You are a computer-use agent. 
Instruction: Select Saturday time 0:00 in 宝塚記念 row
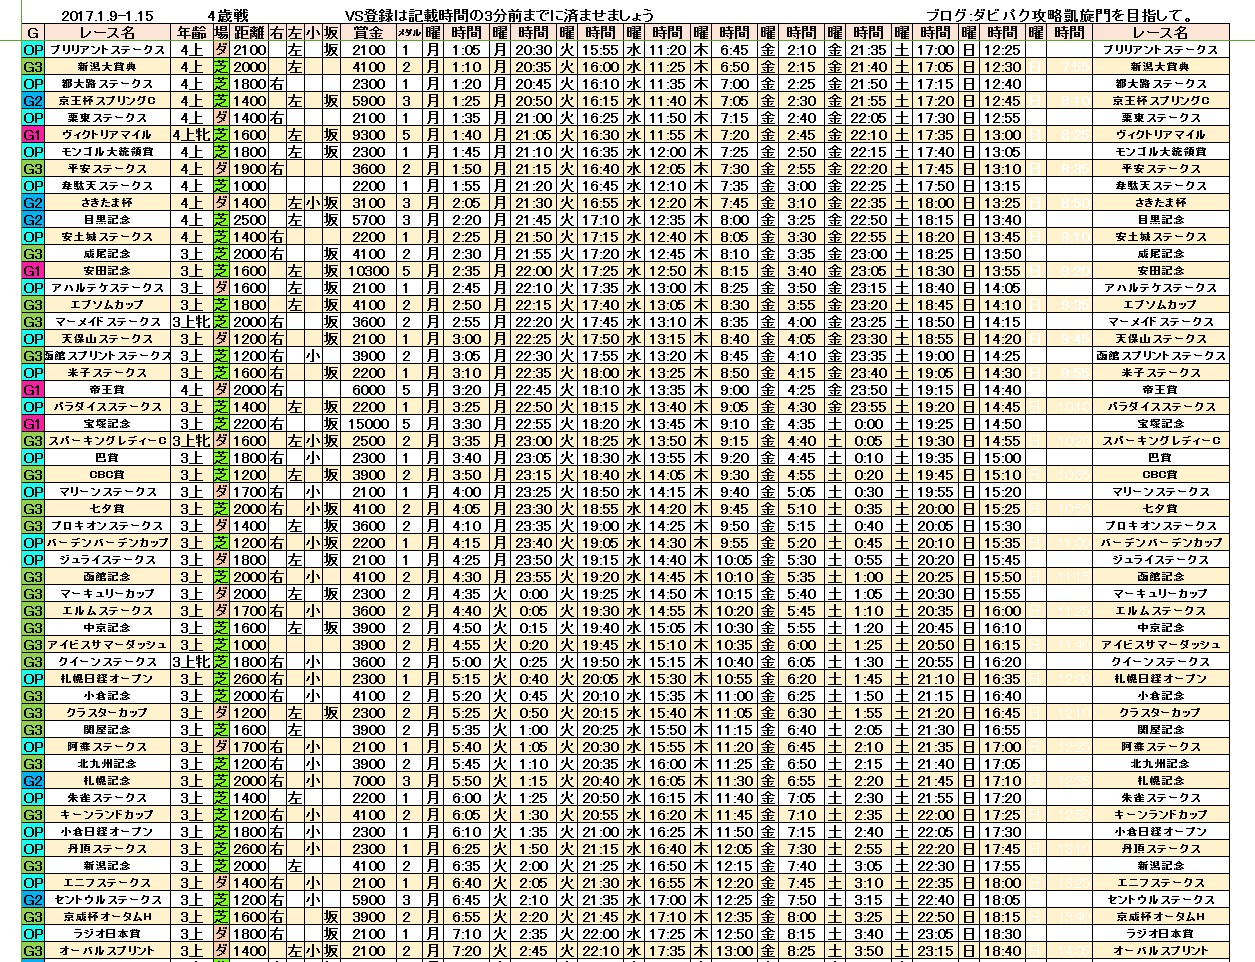pos(868,424)
